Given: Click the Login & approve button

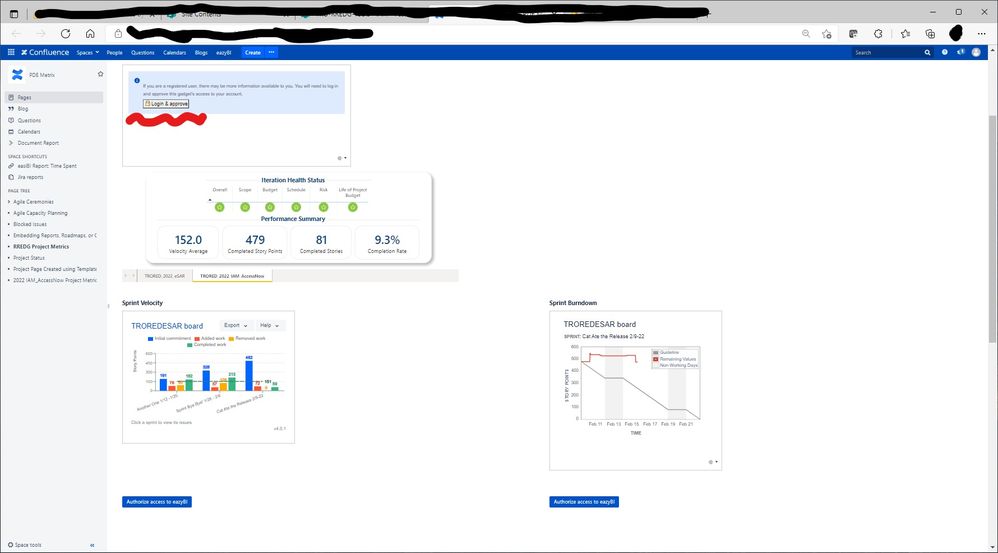Looking at the screenshot, I should [166, 103].
